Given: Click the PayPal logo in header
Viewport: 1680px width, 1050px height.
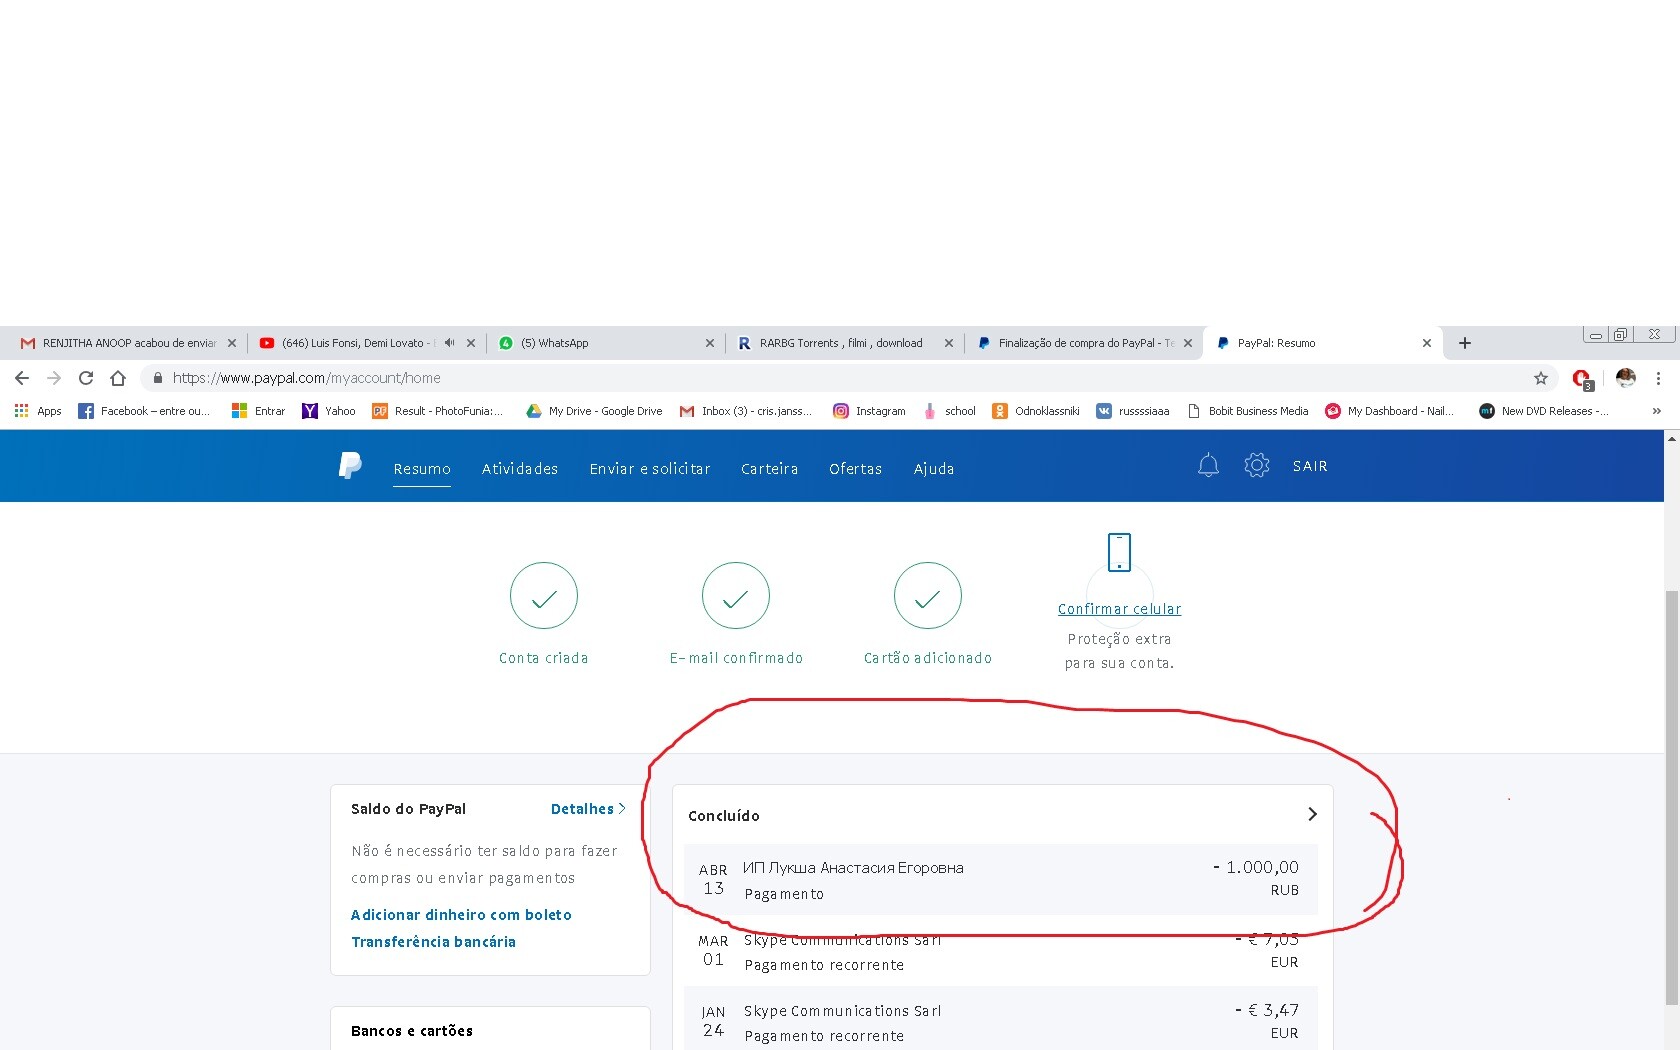Looking at the screenshot, I should [x=350, y=466].
